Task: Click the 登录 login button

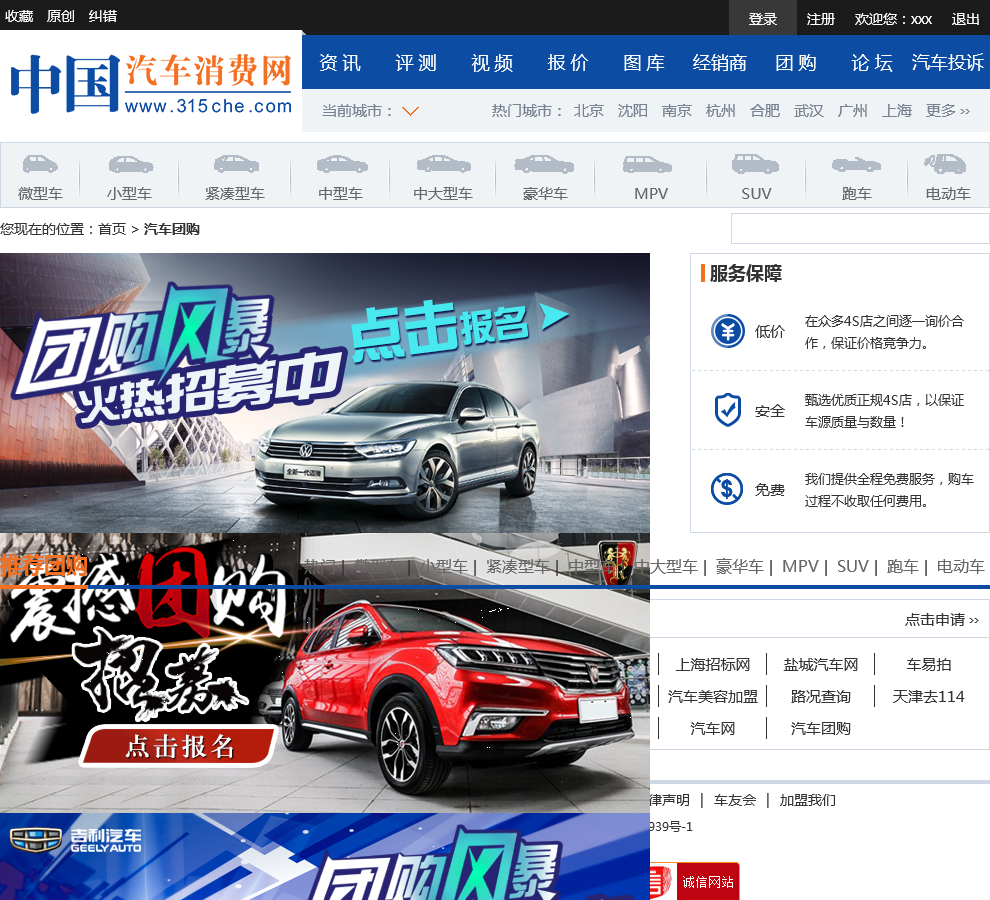Action: coord(763,19)
